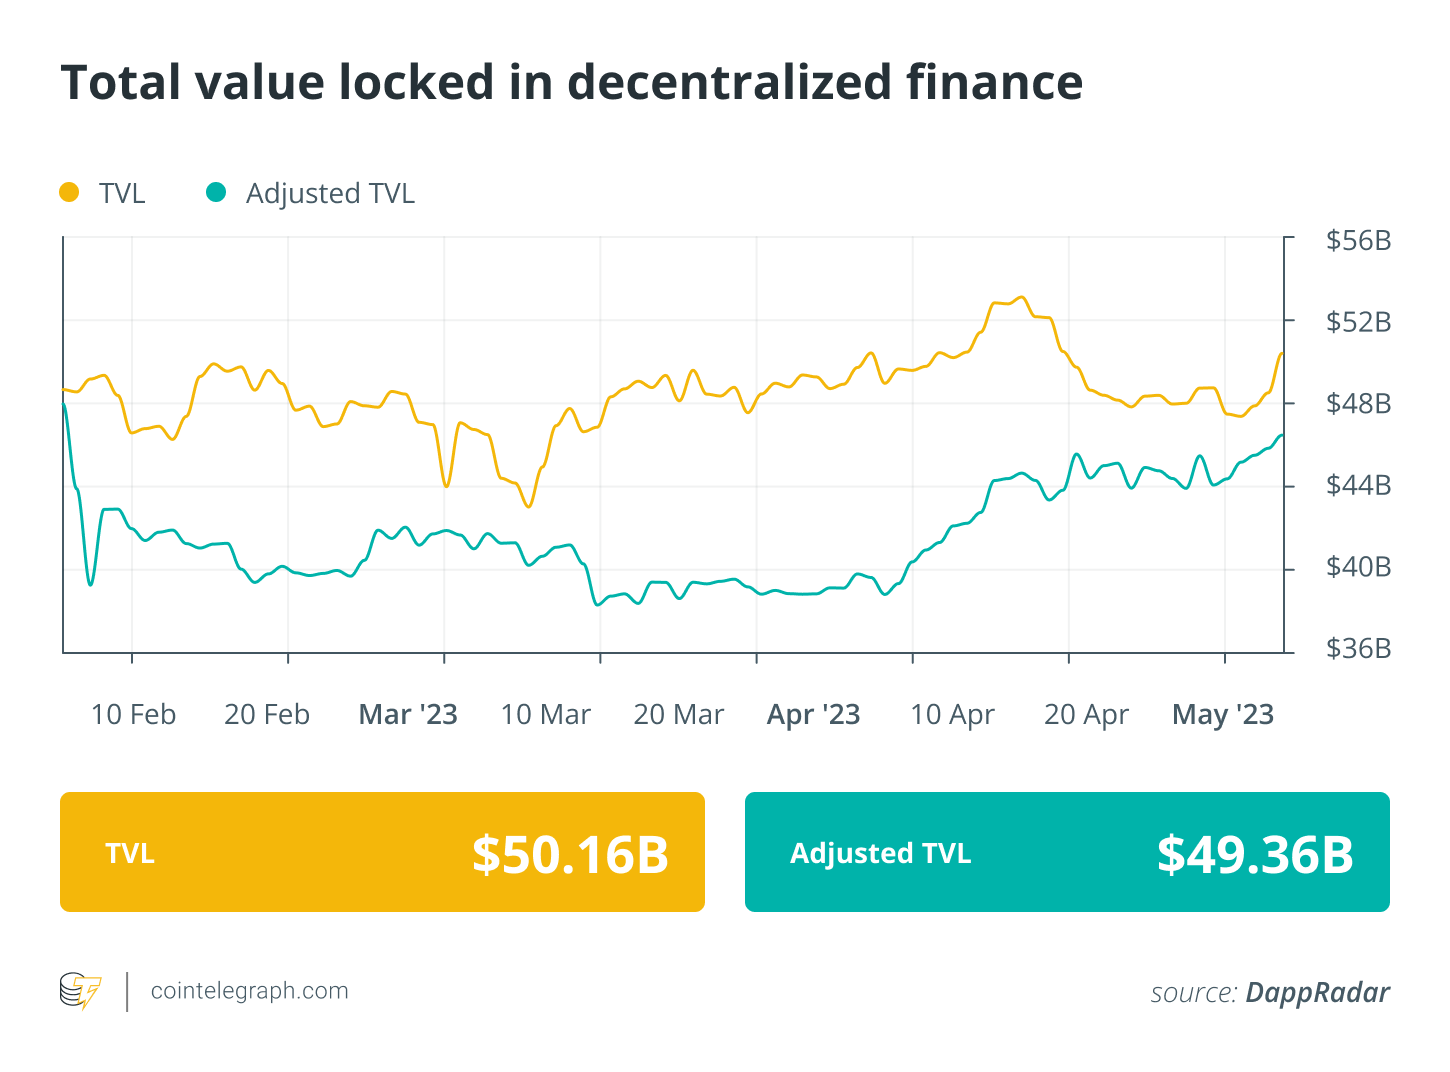Image resolution: width=1450 pixels, height=1072 pixels.
Task: Open the cointelegraph.com link
Action: point(249,991)
